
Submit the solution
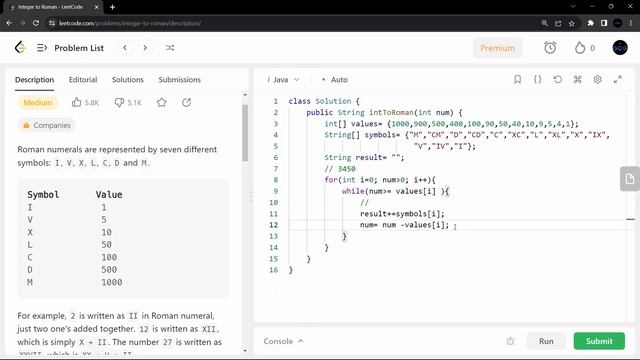click(x=599, y=341)
